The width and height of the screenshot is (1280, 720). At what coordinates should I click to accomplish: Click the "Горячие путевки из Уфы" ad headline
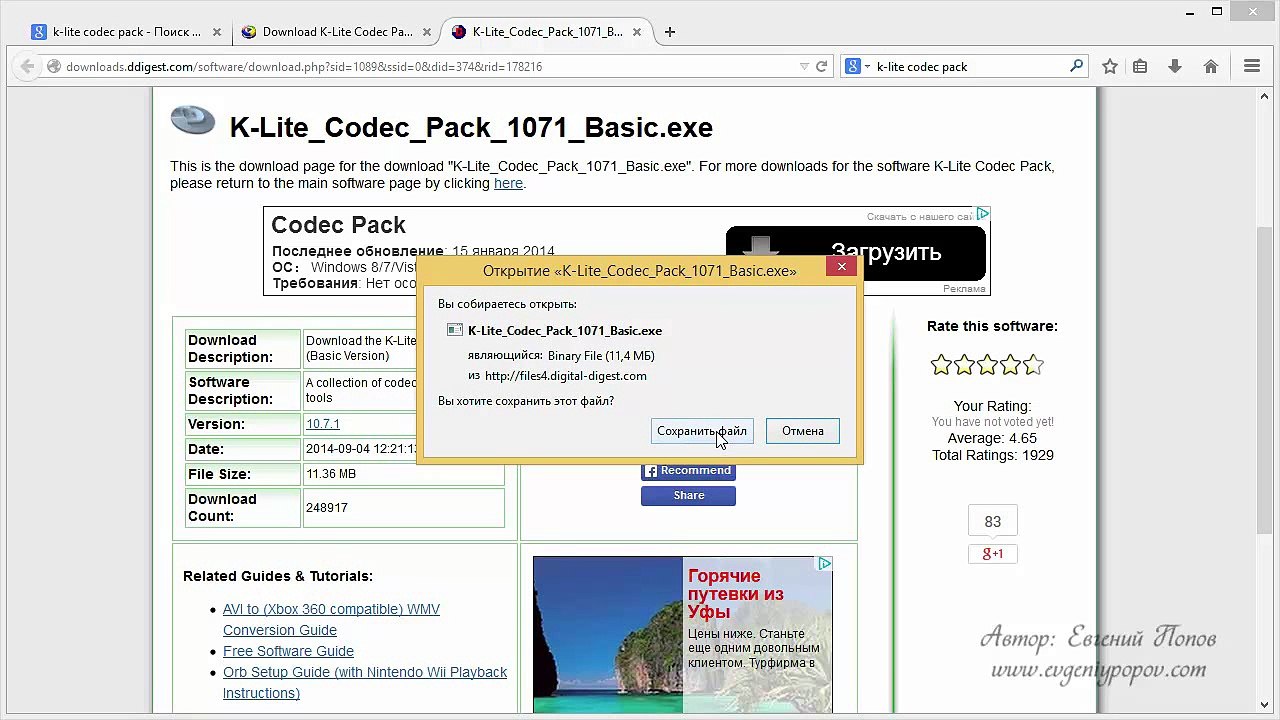(735, 594)
